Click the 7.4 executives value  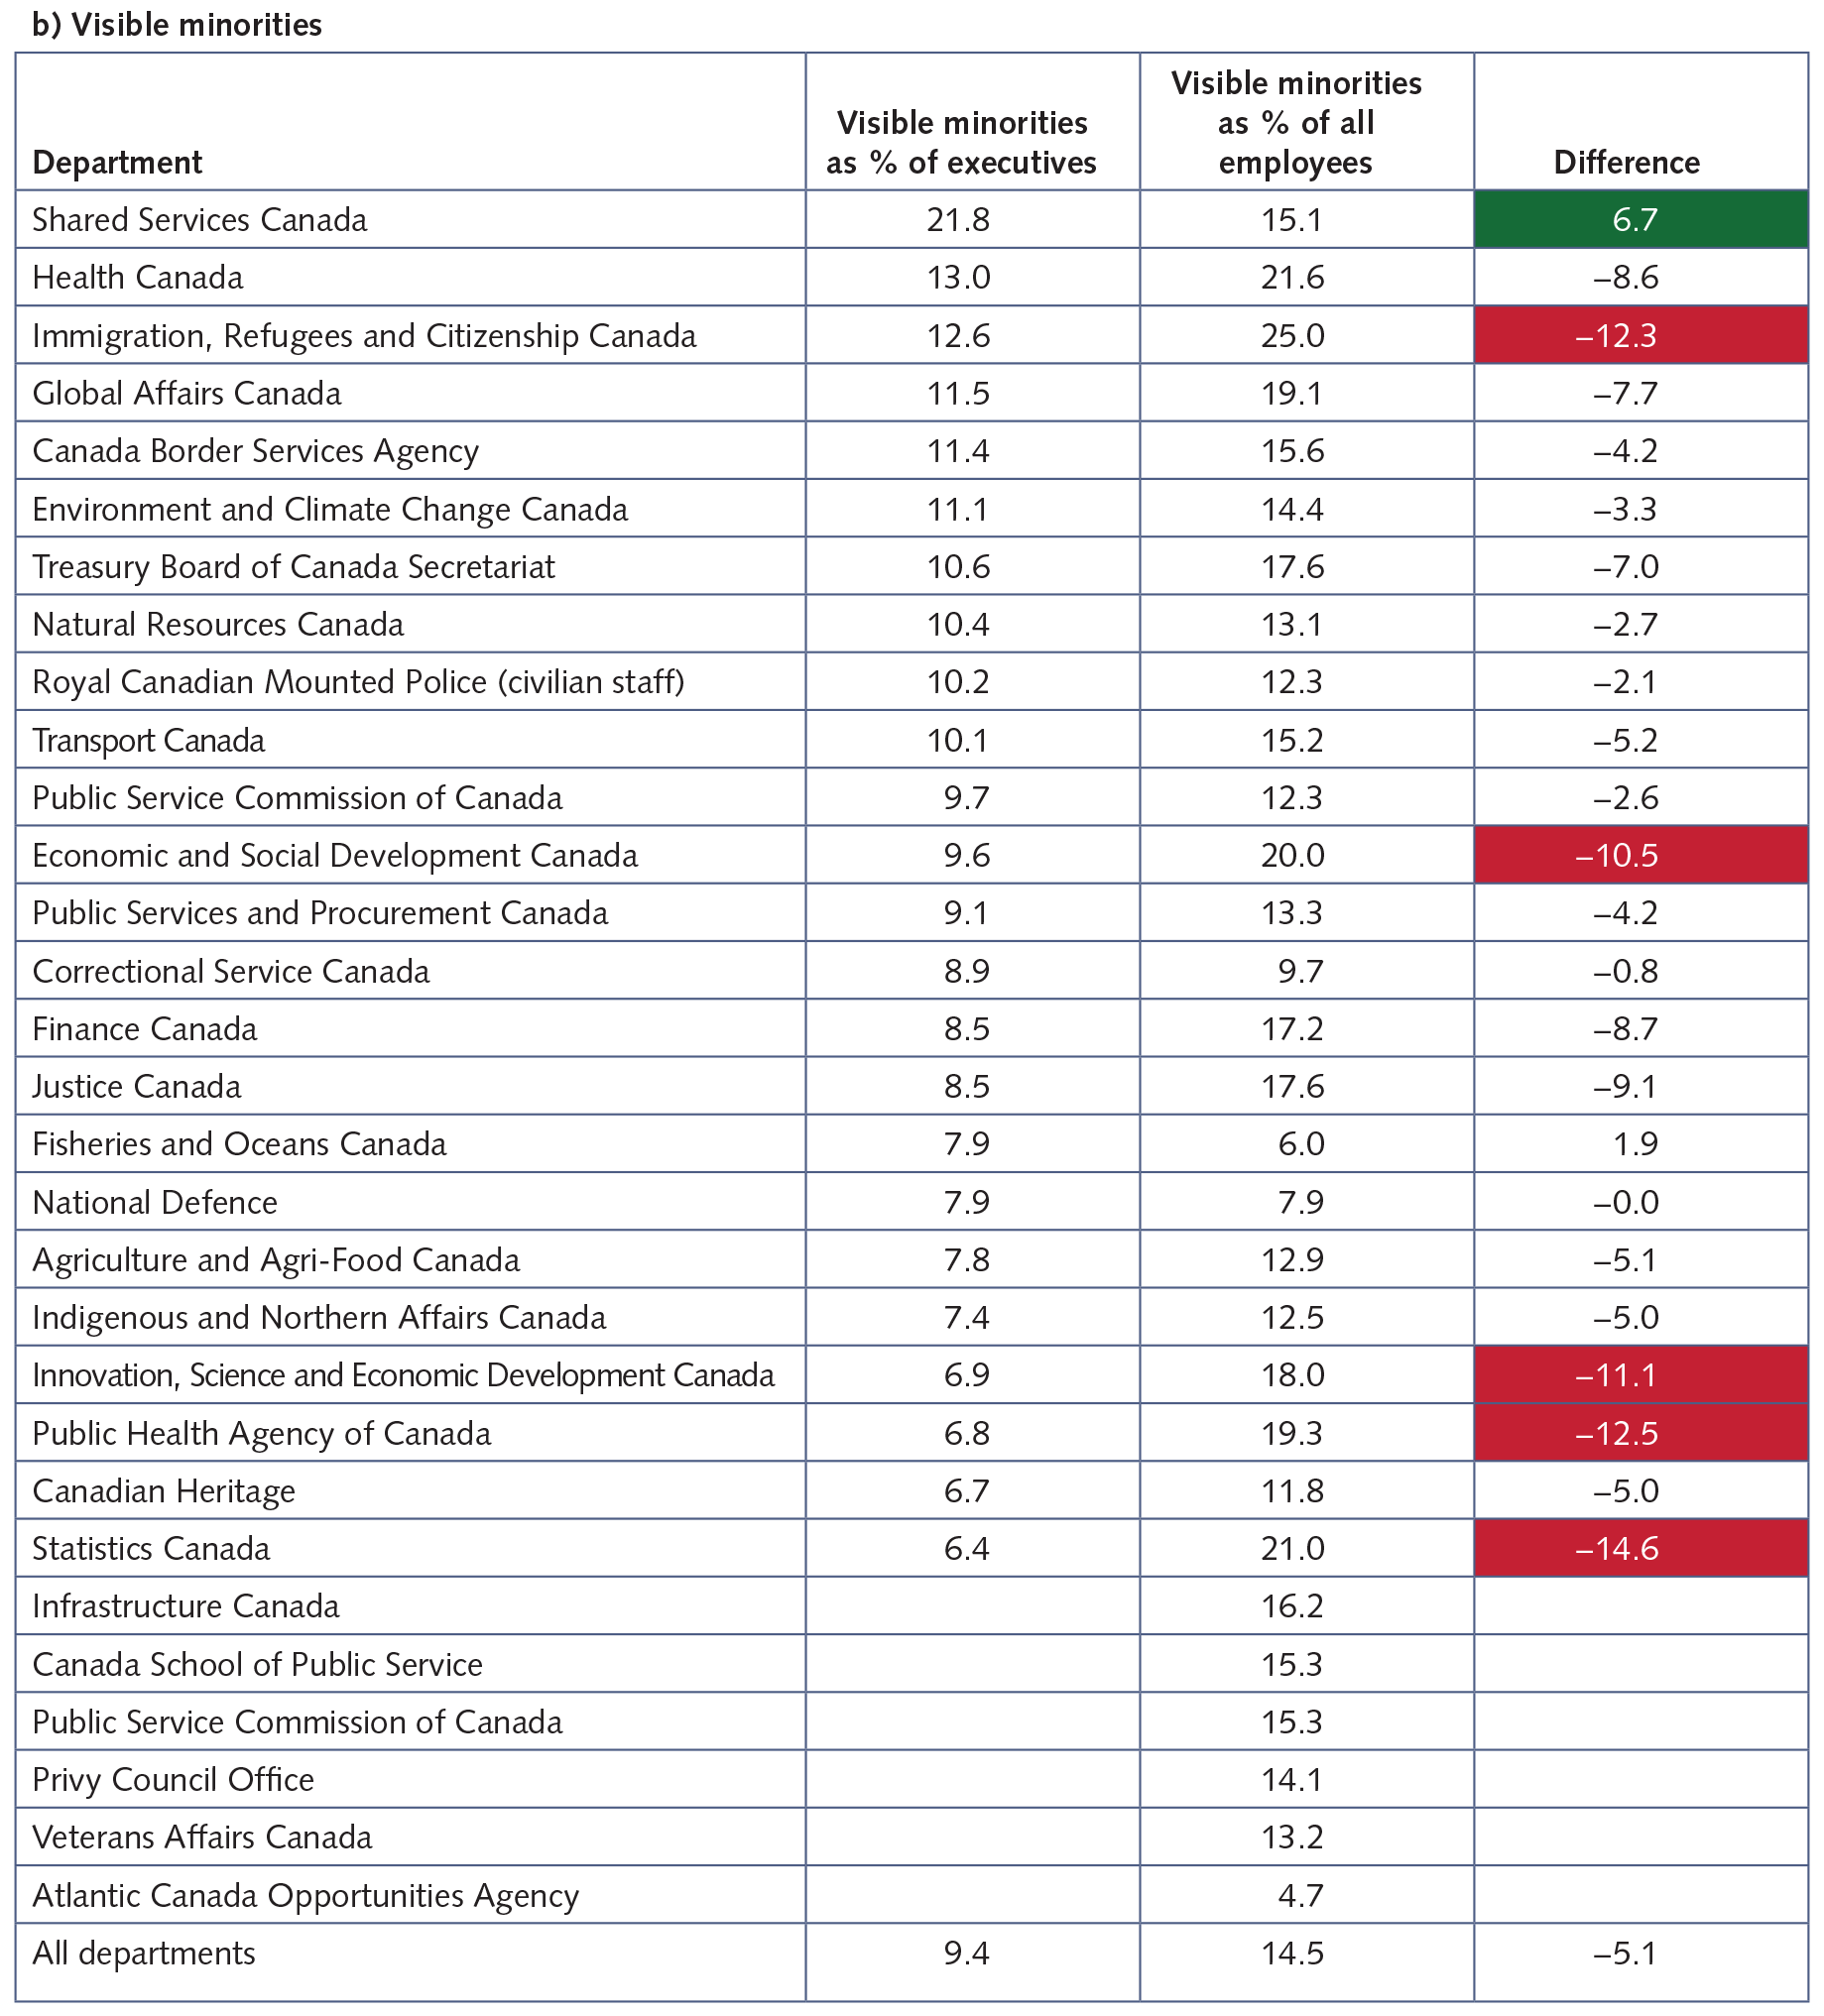(x=967, y=1317)
